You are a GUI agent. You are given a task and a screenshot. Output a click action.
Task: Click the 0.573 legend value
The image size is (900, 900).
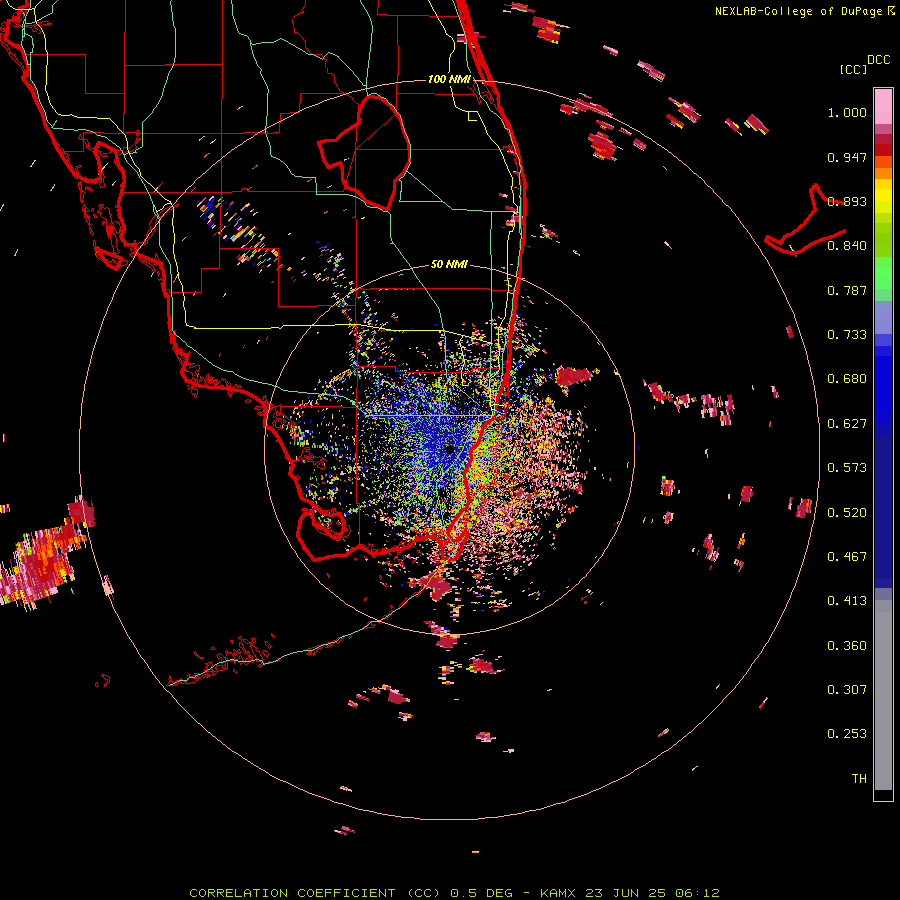coord(847,468)
